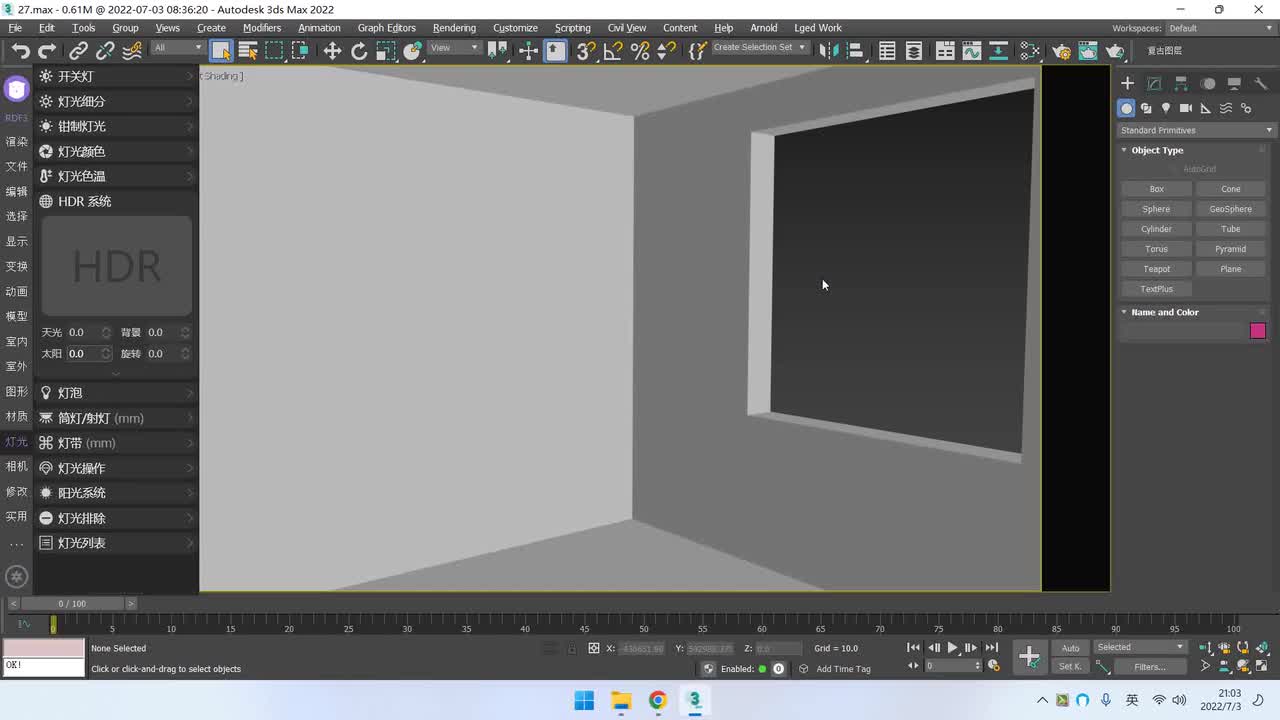Click the Render Production teapot icon
This screenshot has width=1280, height=720.
(1115, 51)
